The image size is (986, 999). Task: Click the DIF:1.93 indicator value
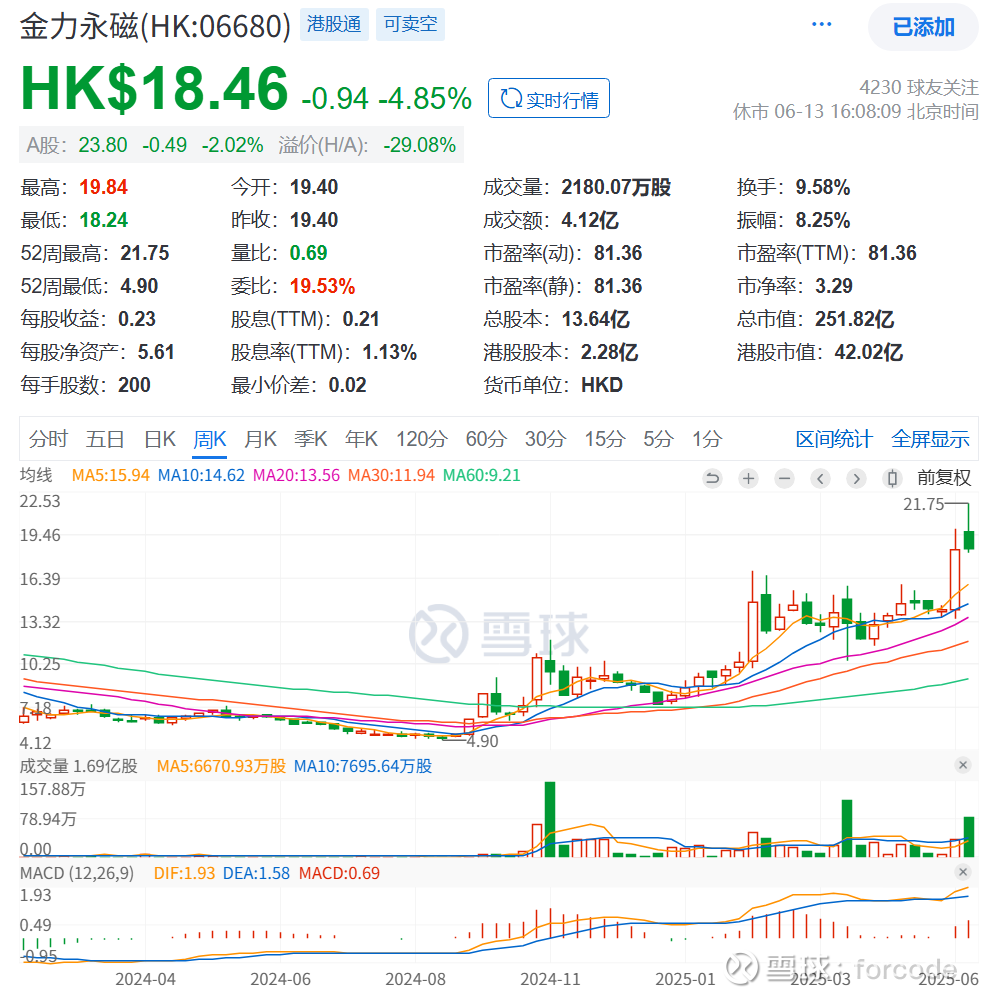click(x=184, y=873)
